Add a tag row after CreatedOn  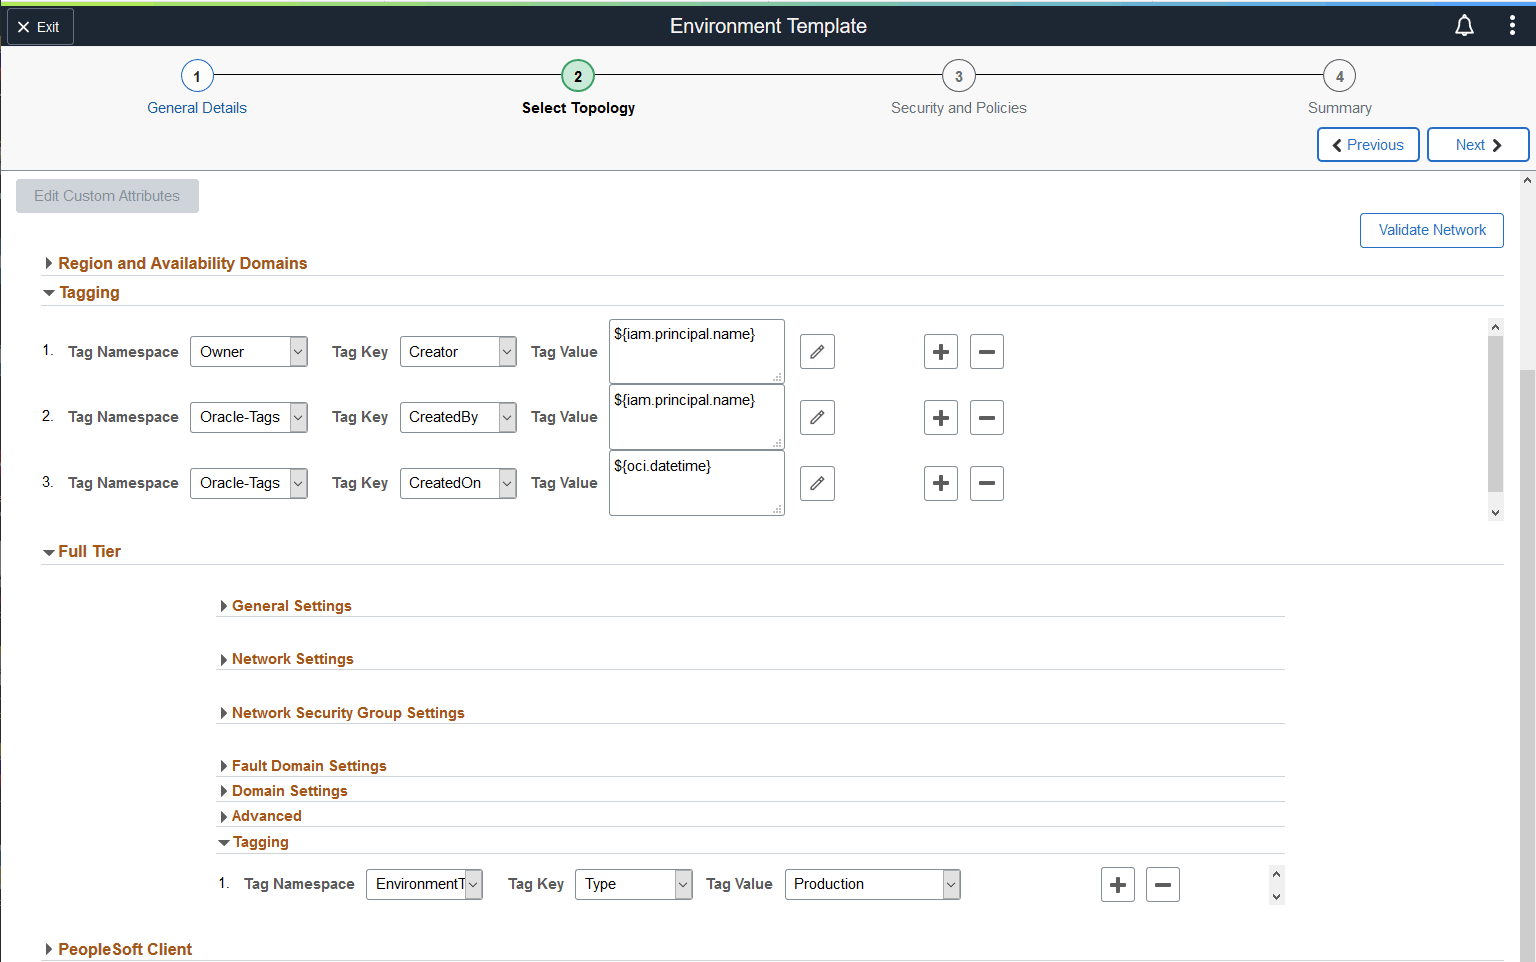click(x=941, y=483)
